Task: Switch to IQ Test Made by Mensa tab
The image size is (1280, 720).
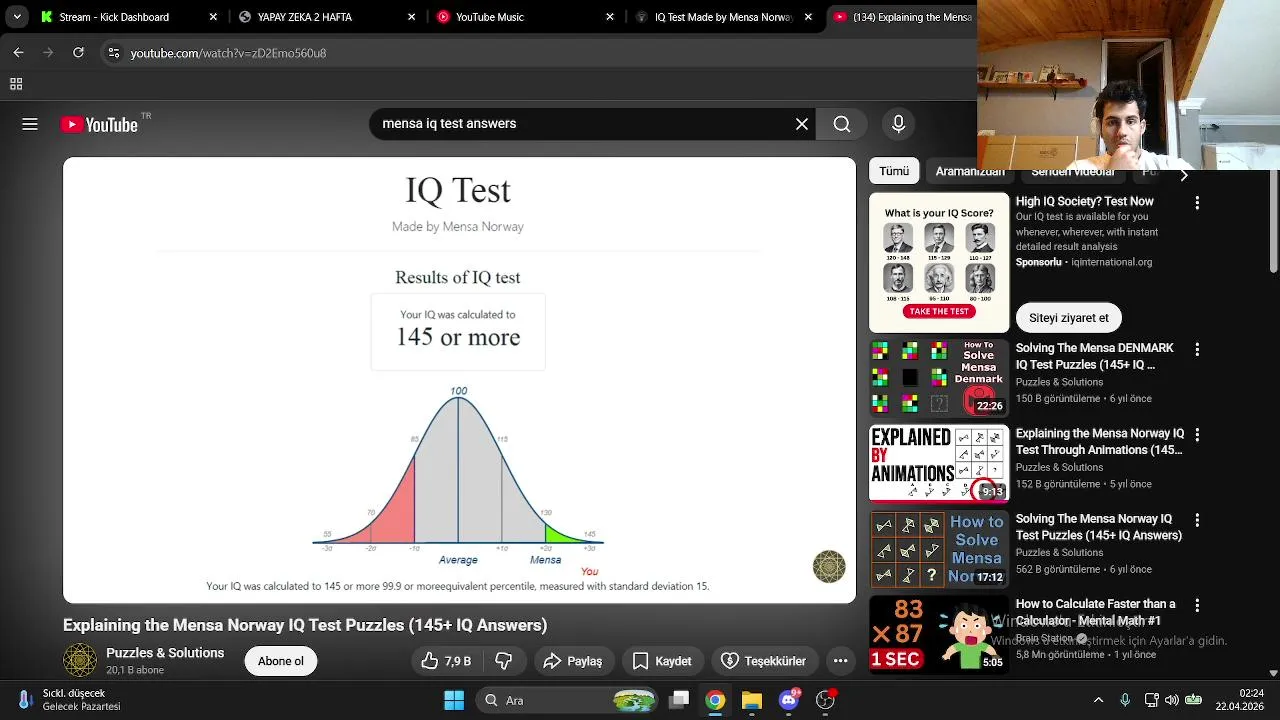Action: tap(723, 17)
